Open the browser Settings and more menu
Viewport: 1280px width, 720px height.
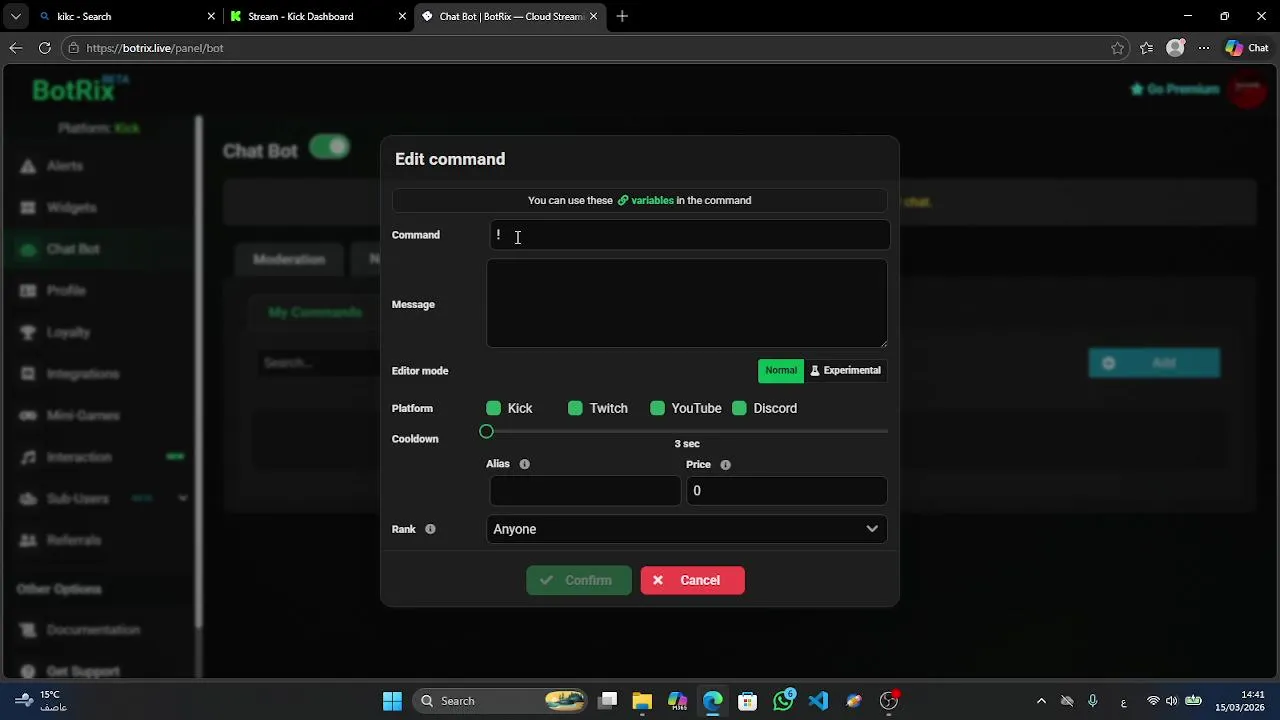(1204, 48)
